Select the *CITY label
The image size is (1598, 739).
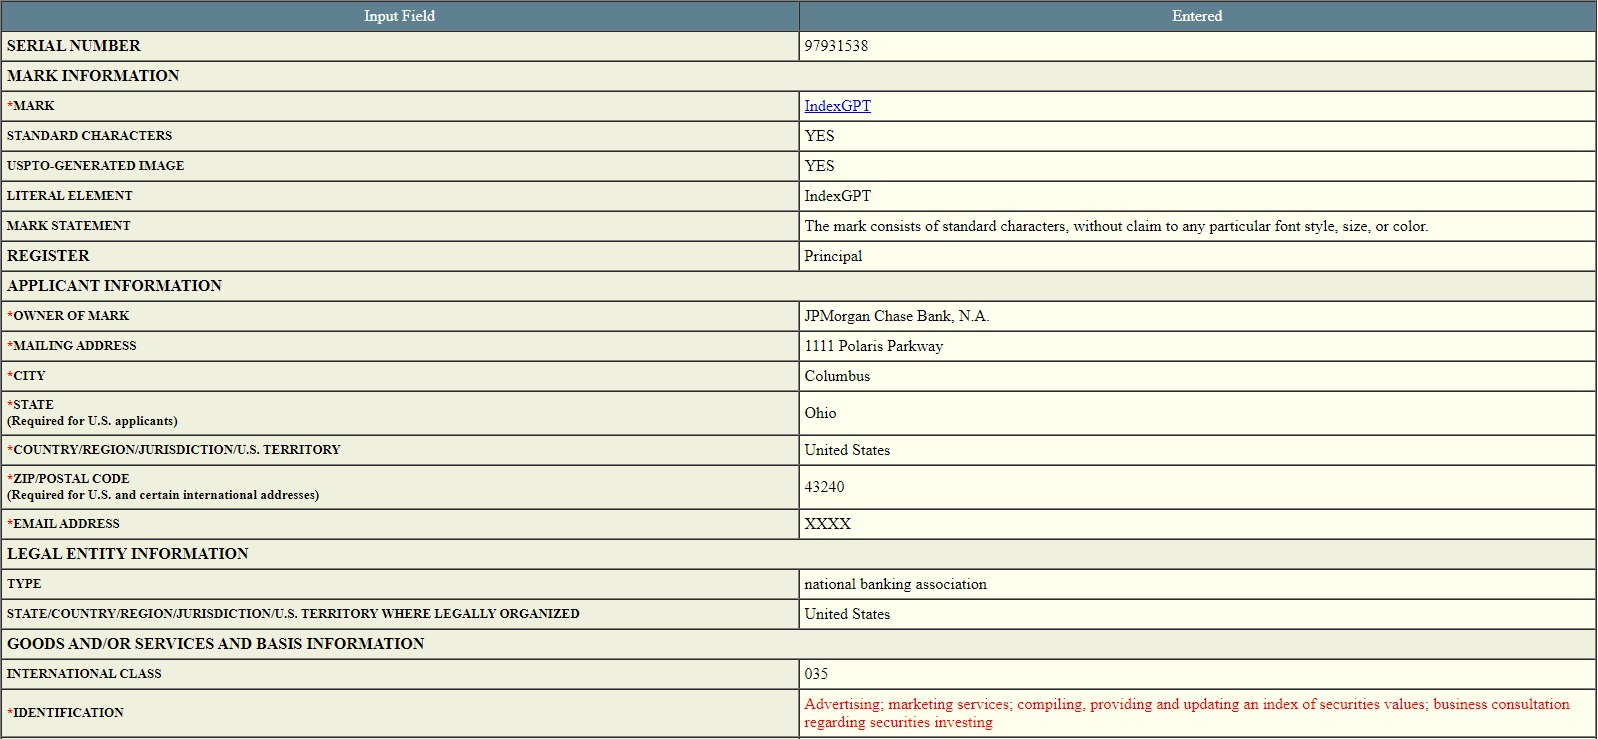(26, 376)
